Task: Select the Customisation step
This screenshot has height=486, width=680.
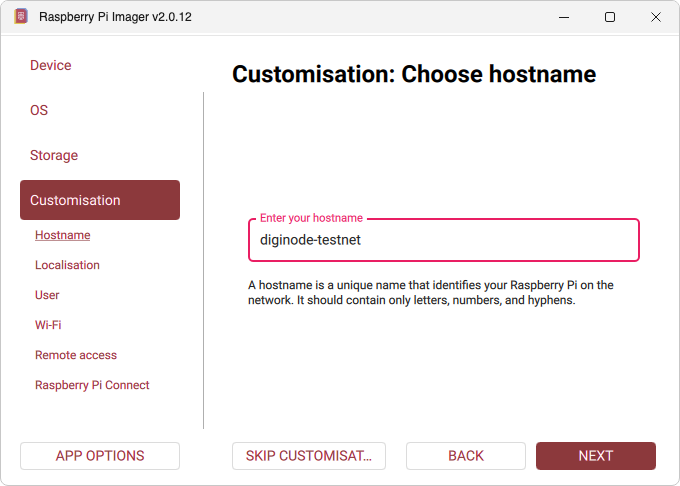Action: [x=100, y=200]
